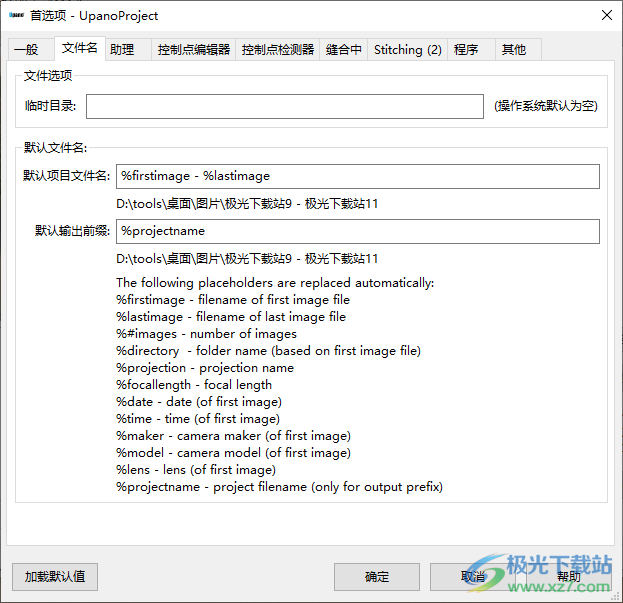The image size is (623, 603).
Task: Click the UpanoProject title bar icon
Action: pos(17,15)
